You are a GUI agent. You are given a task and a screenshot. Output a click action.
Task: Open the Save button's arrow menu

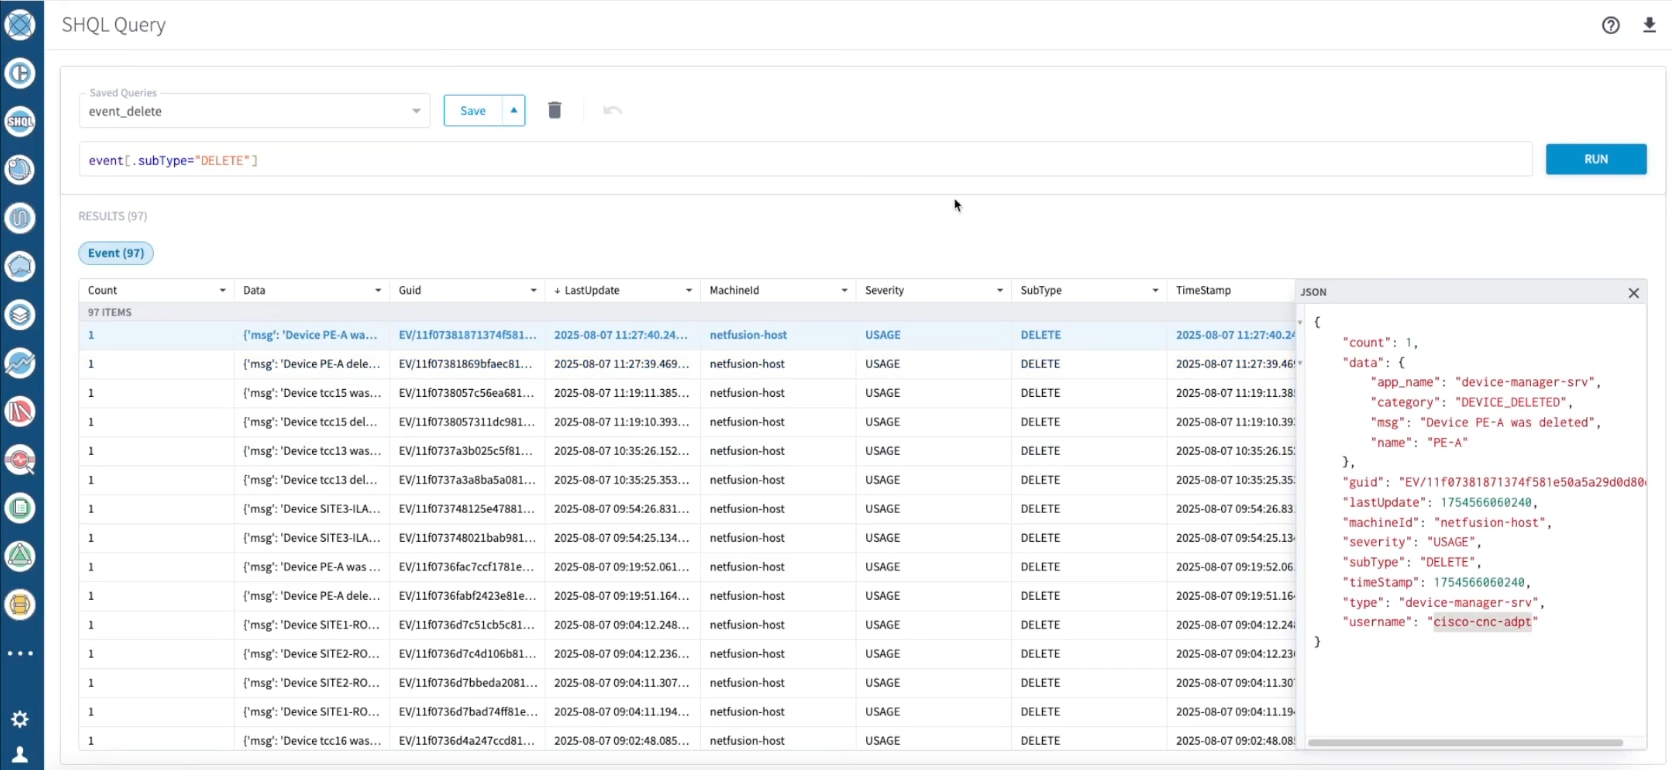514,110
